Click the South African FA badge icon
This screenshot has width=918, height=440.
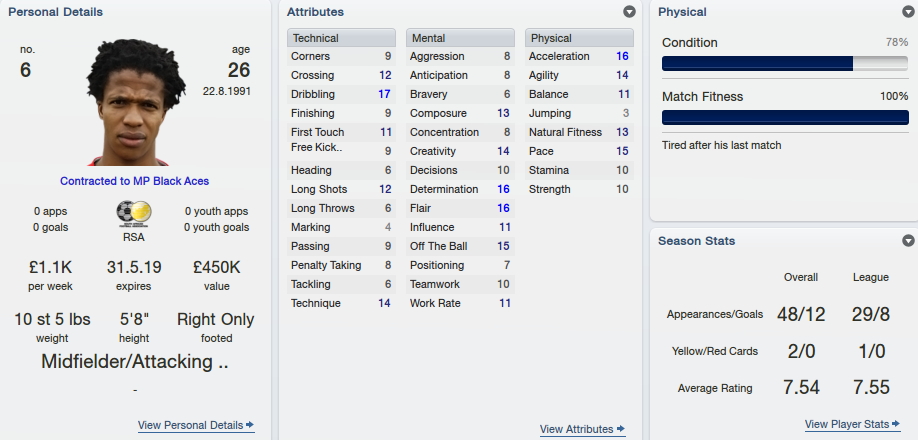pyautogui.click(x=134, y=215)
